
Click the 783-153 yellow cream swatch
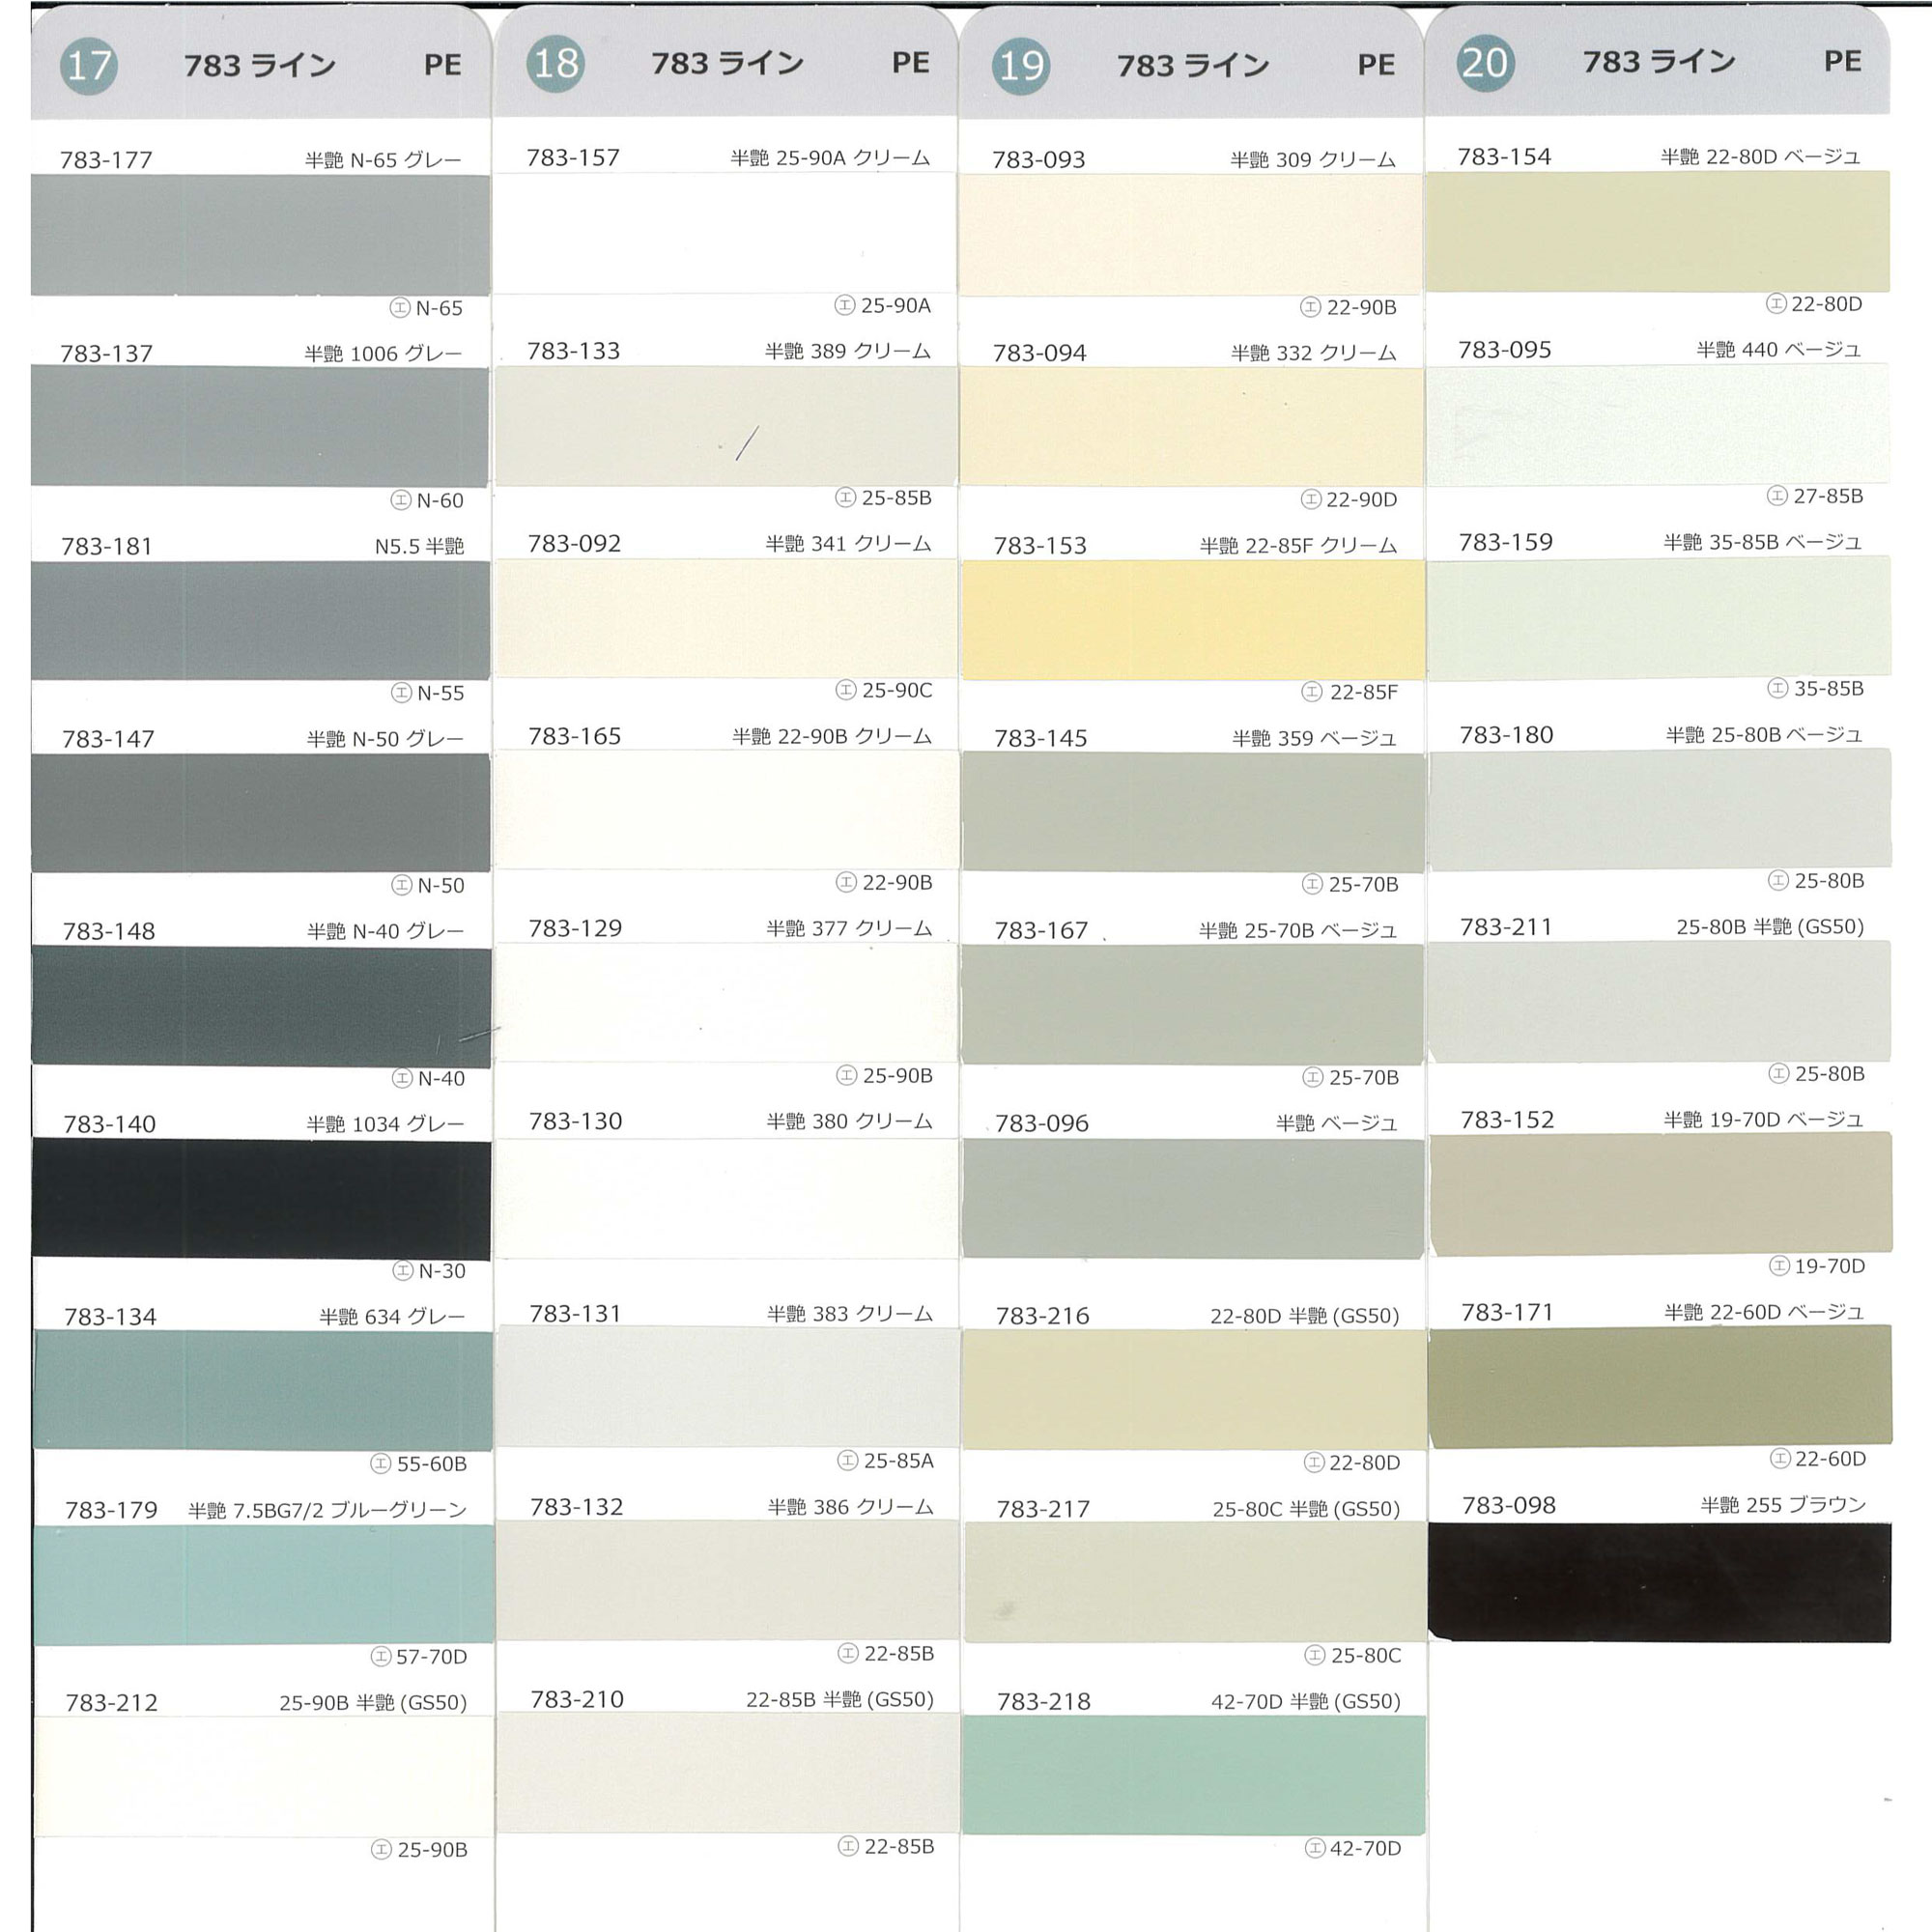1193,620
